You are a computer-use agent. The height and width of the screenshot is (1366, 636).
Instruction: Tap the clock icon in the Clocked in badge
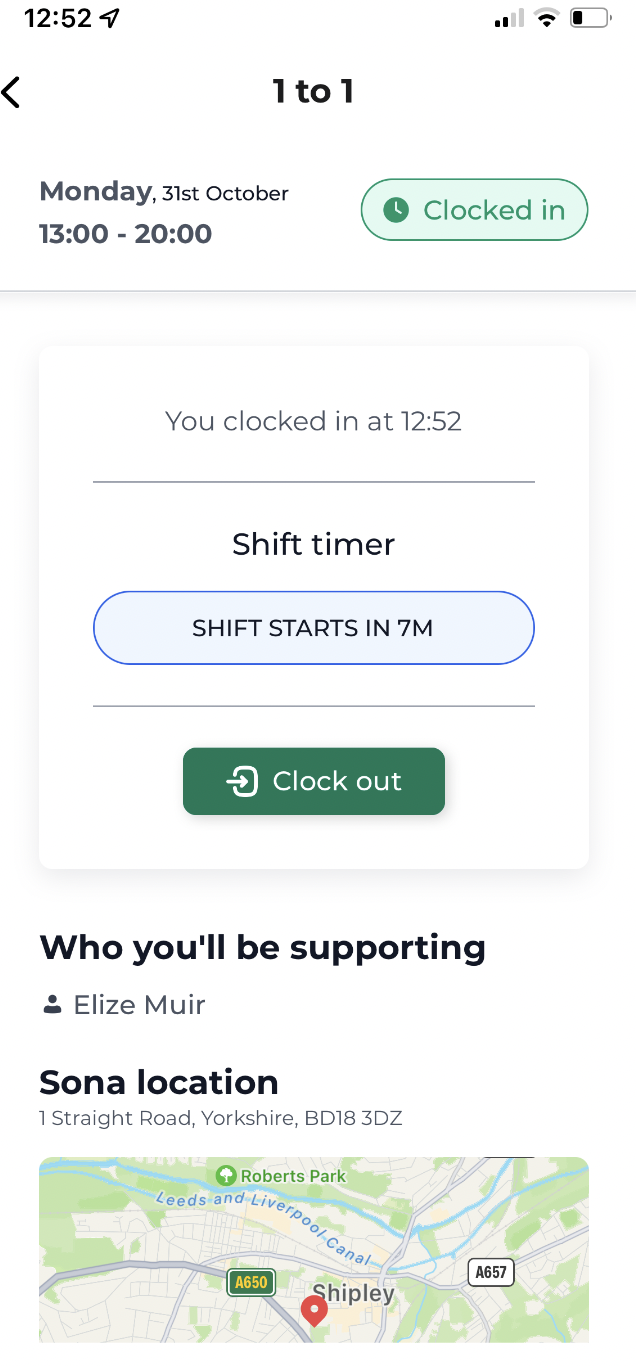click(399, 210)
